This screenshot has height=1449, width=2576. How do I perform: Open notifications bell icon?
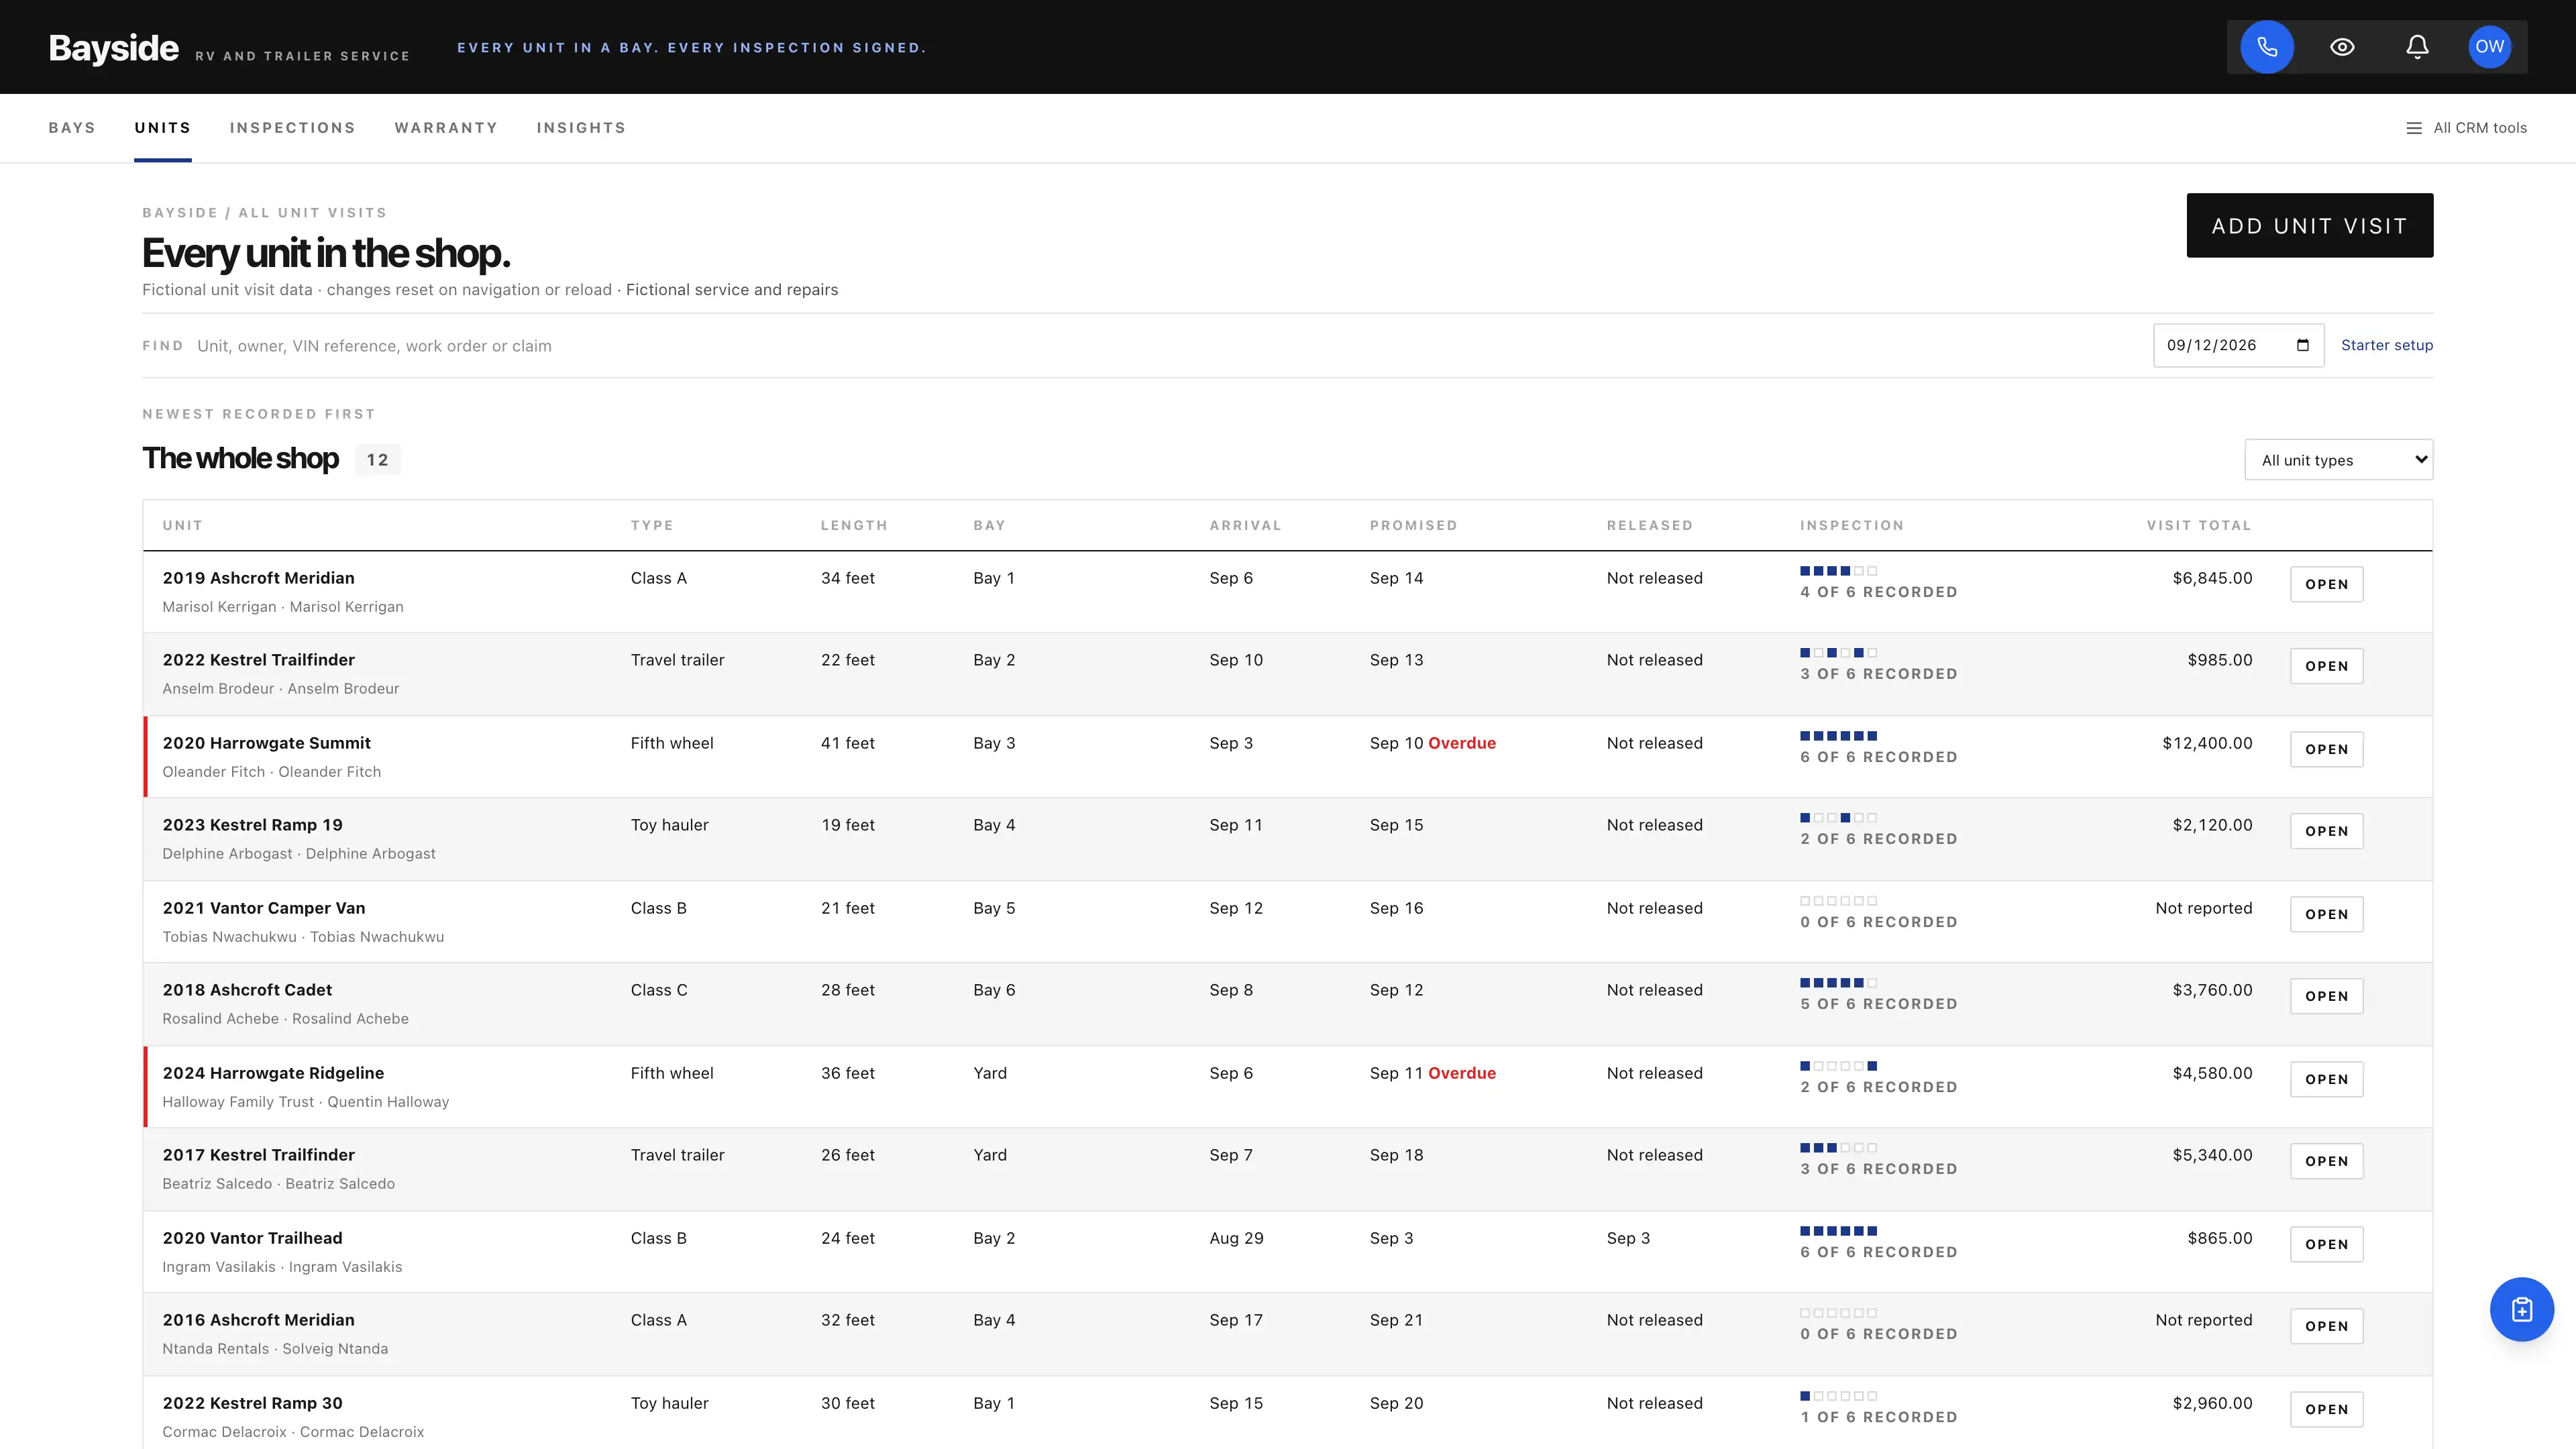point(2417,47)
